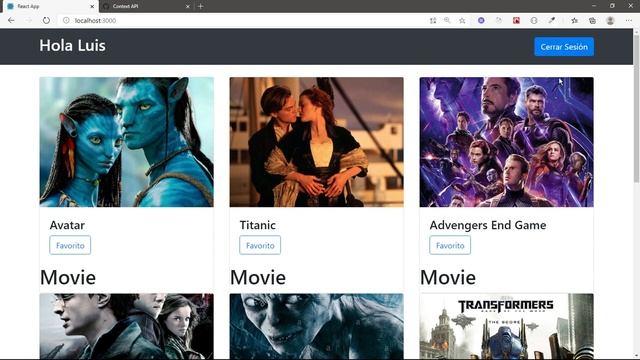This screenshot has width=640, height=360.
Task: Switch to the Context API tab
Action: click(x=146, y=7)
